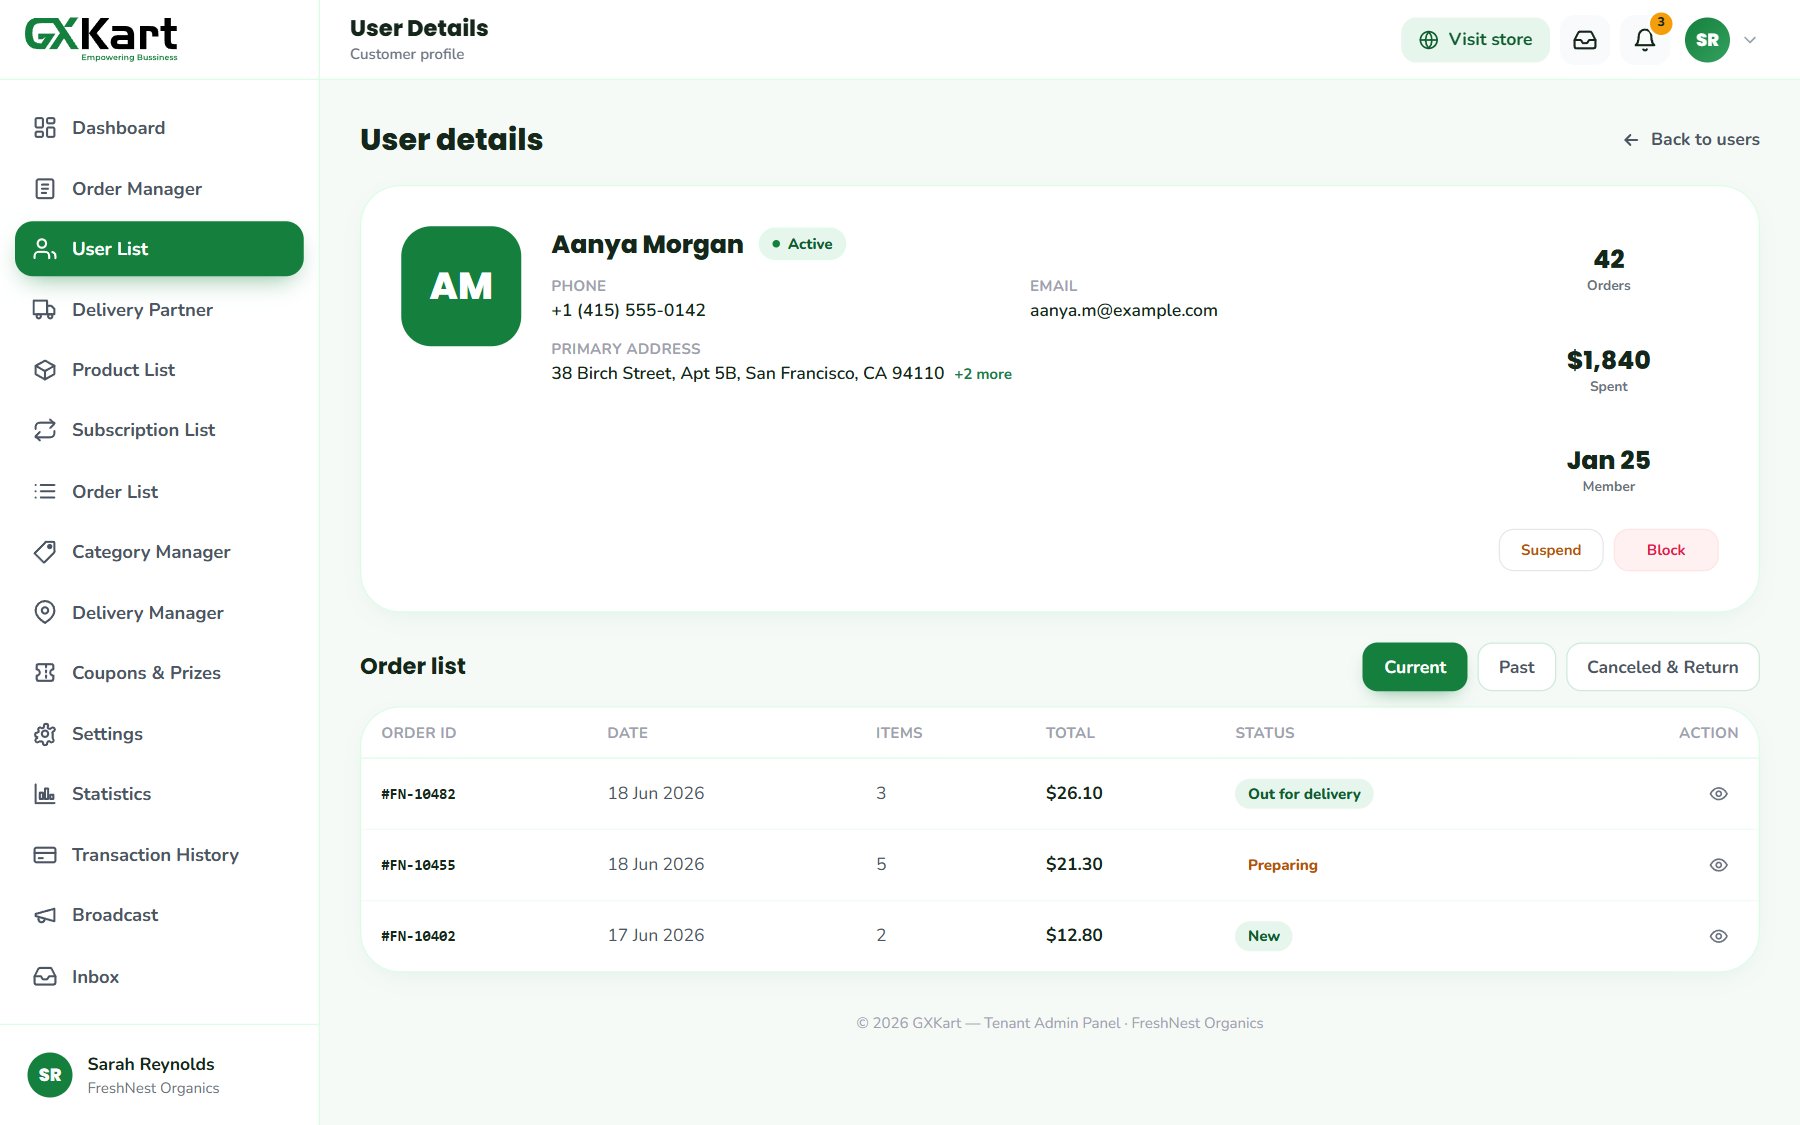Click the Order List lines icon
This screenshot has width=1800, height=1125.
[x=45, y=492]
